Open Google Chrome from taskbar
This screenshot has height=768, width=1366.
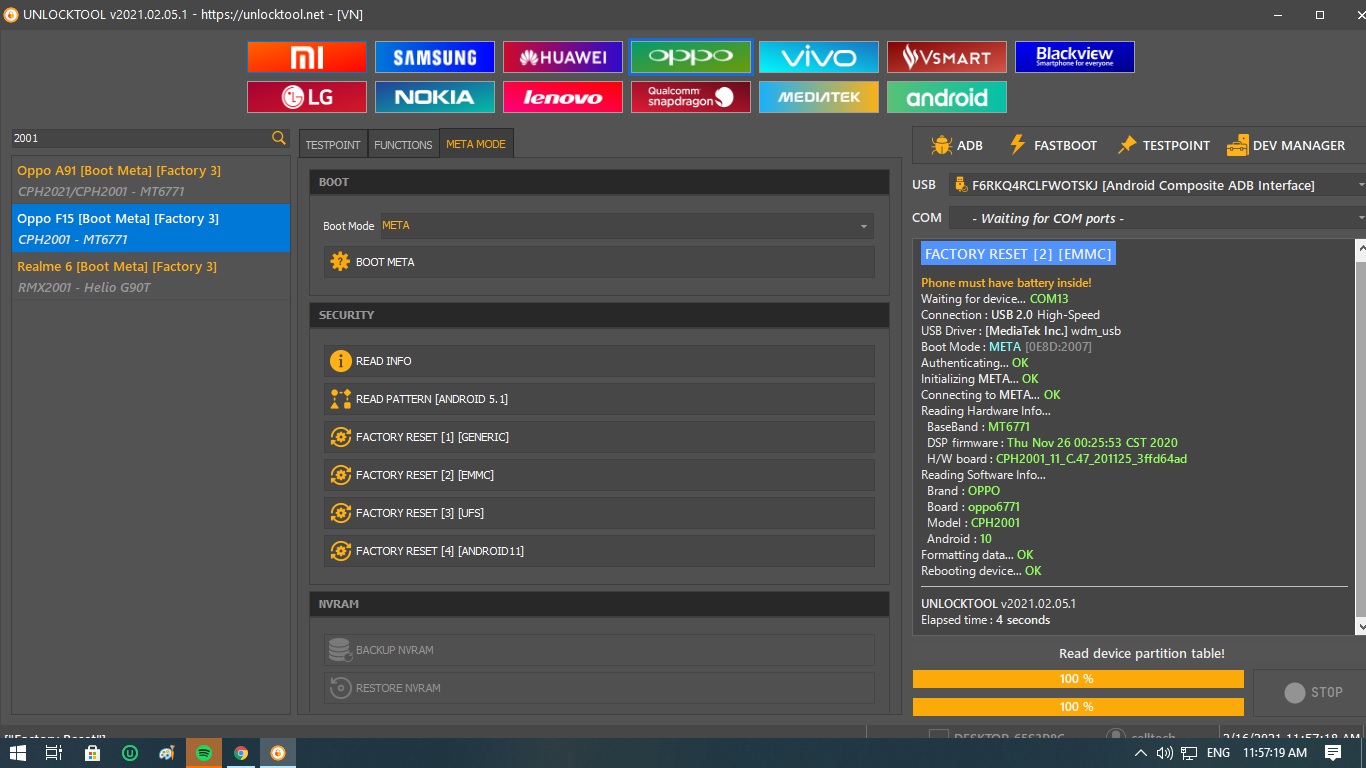coord(241,753)
